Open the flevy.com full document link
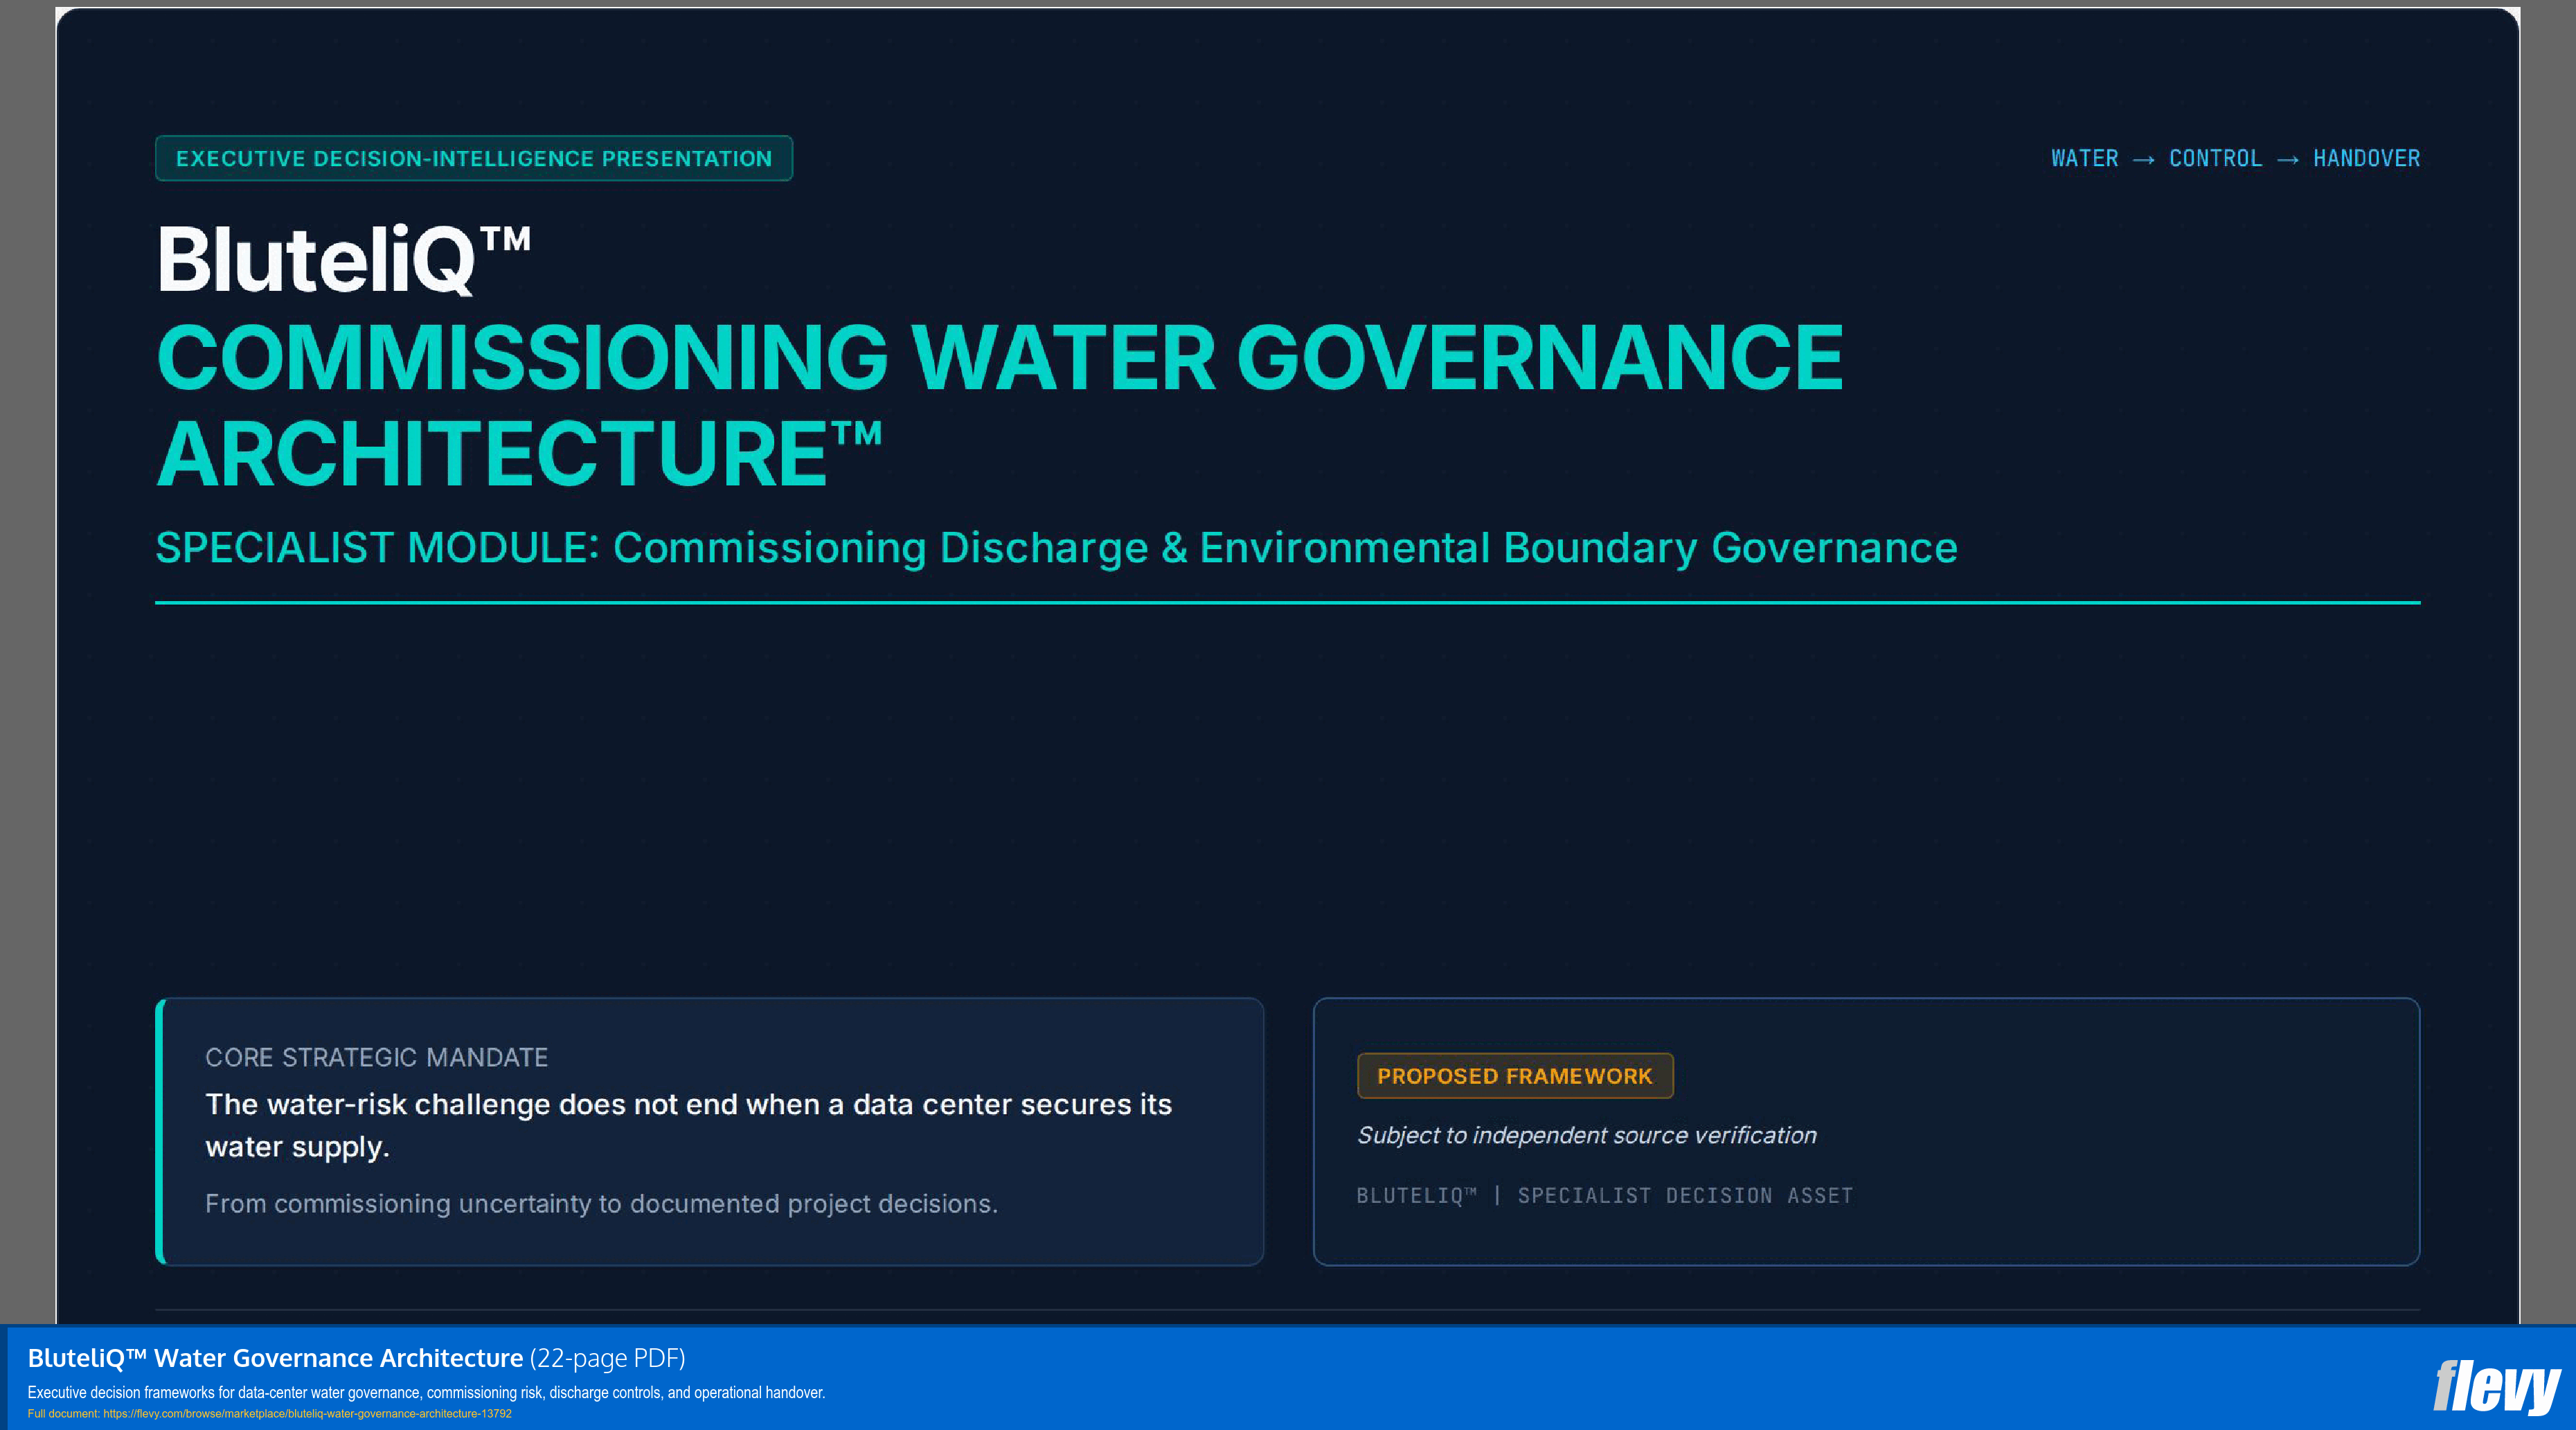 pos(307,1414)
